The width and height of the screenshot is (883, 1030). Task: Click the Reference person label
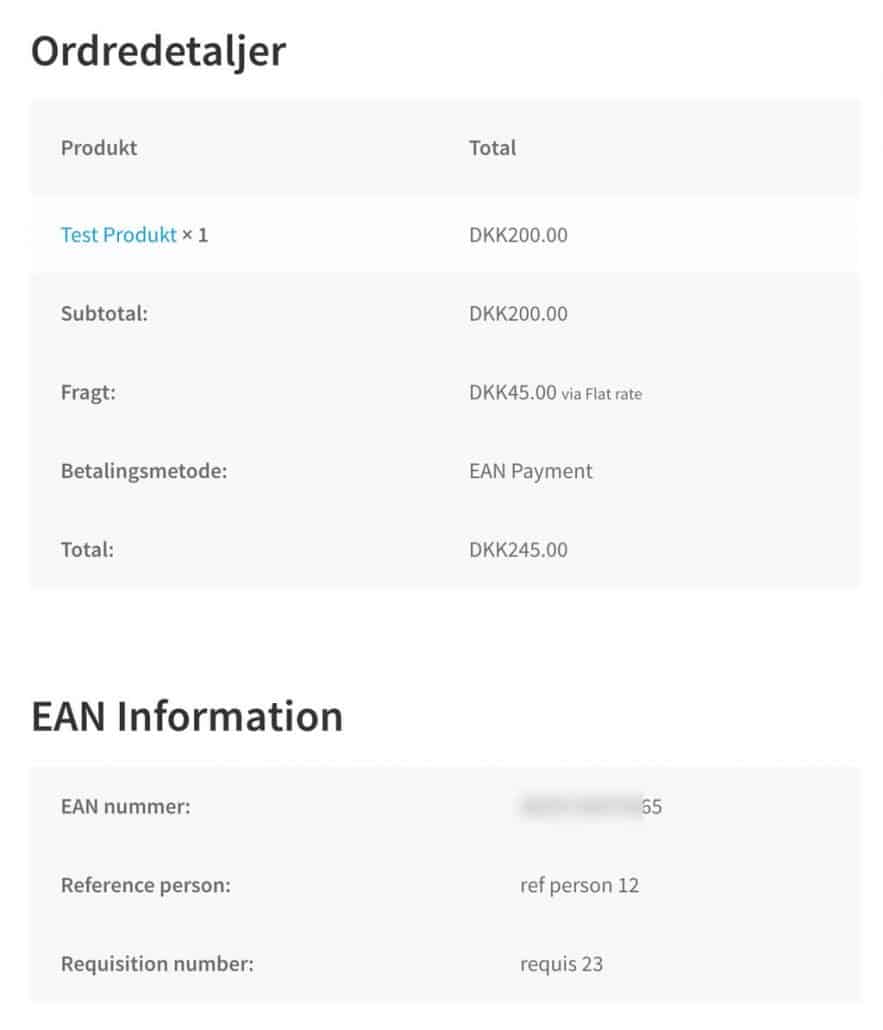(x=146, y=885)
